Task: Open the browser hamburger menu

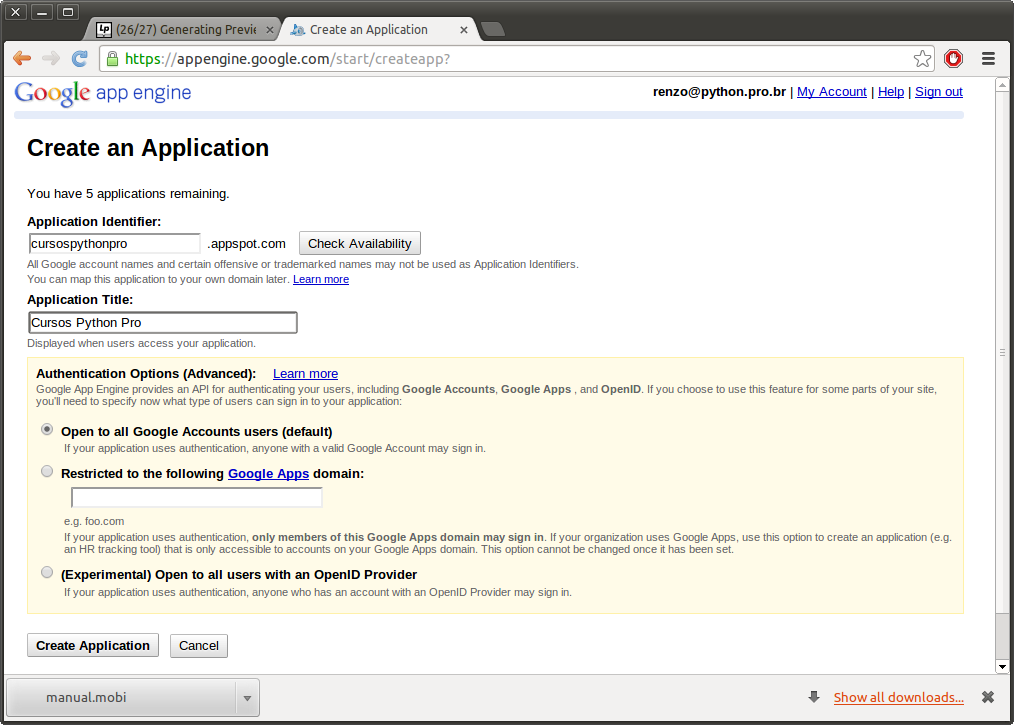Action: [x=988, y=58]
